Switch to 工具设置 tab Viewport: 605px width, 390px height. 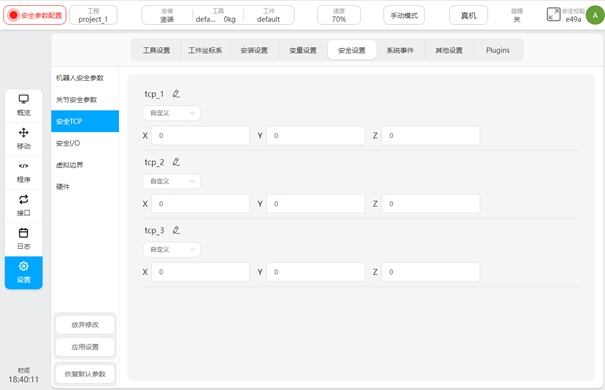tap(156, 50)
